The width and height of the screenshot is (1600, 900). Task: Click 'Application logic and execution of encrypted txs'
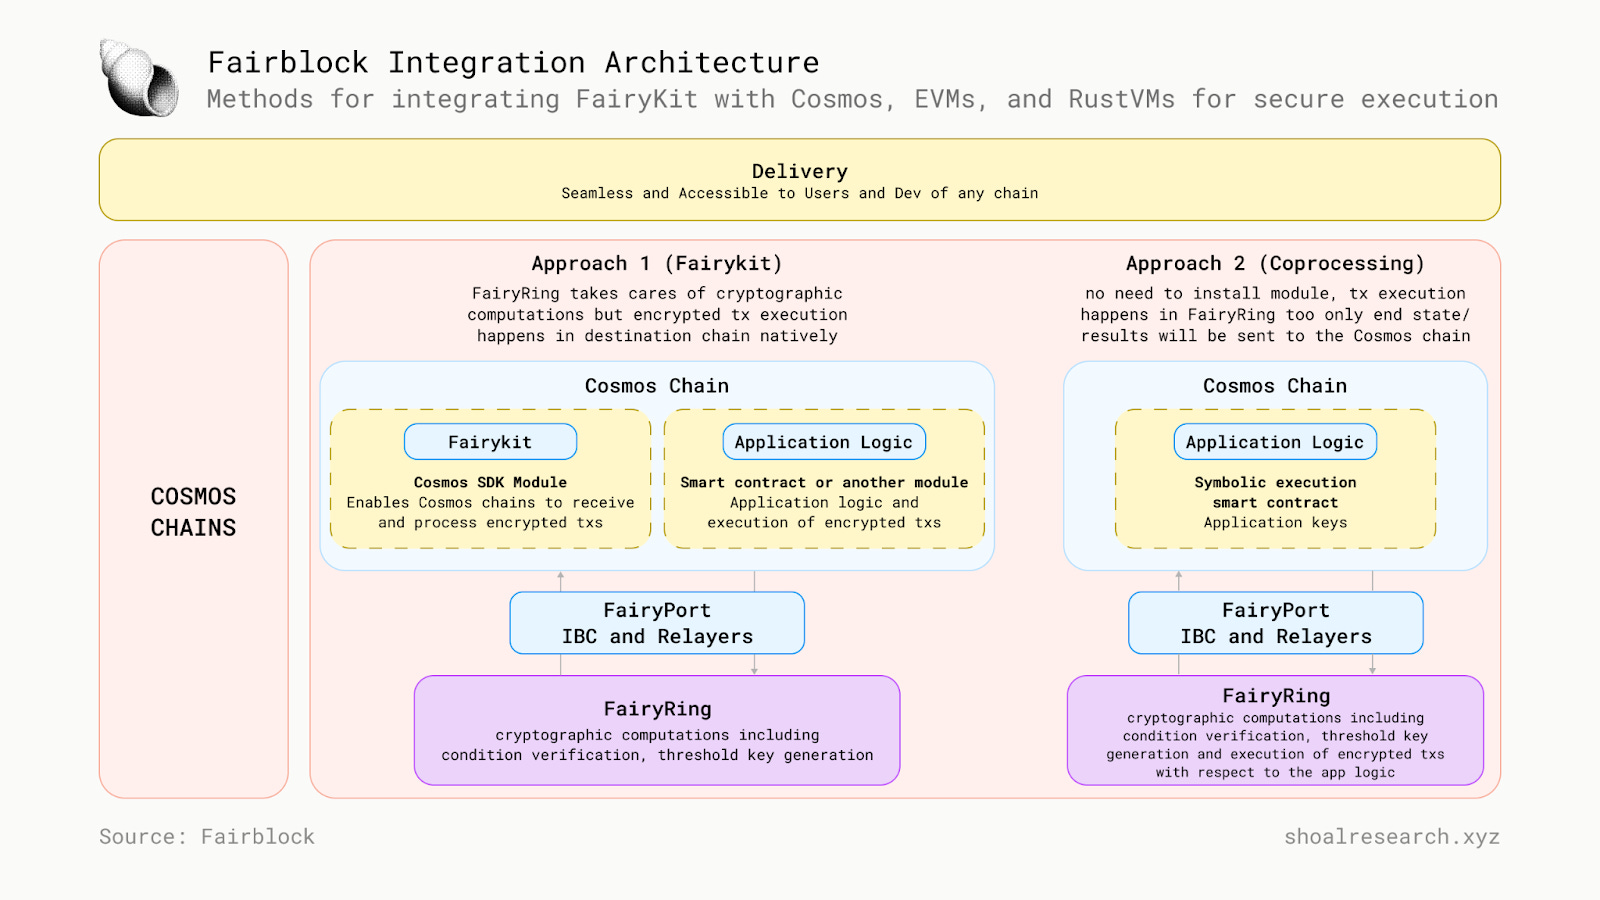[824, 512]
